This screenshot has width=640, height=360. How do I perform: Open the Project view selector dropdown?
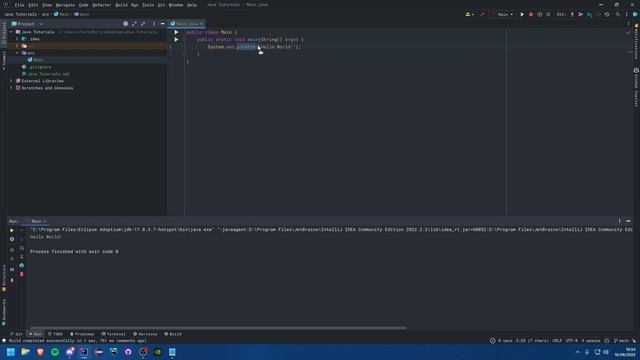click(27, 24)
